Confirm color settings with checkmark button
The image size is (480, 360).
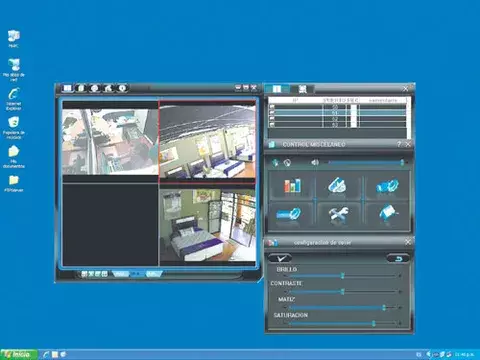coord(280,258)
